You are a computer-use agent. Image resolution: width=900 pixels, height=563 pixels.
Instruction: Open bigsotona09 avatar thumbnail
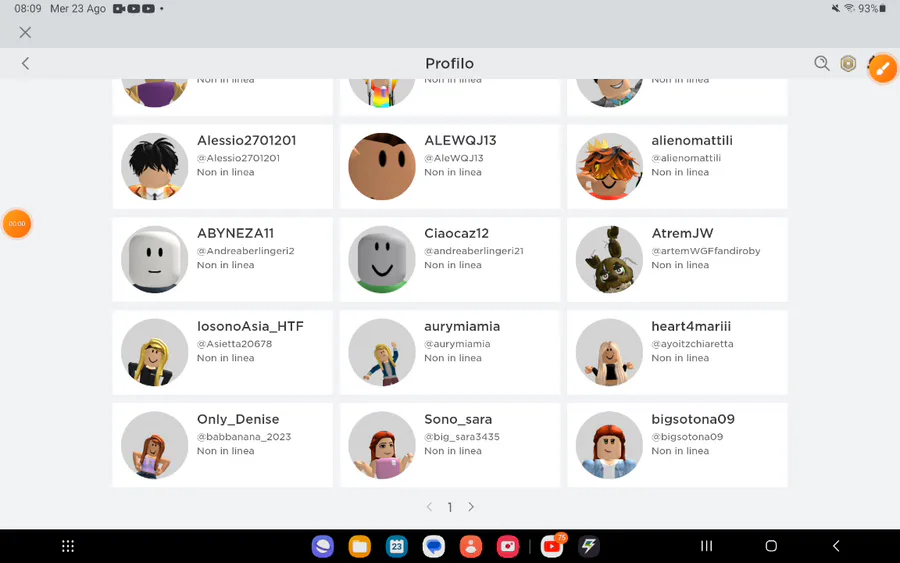[x=609, y=445]
